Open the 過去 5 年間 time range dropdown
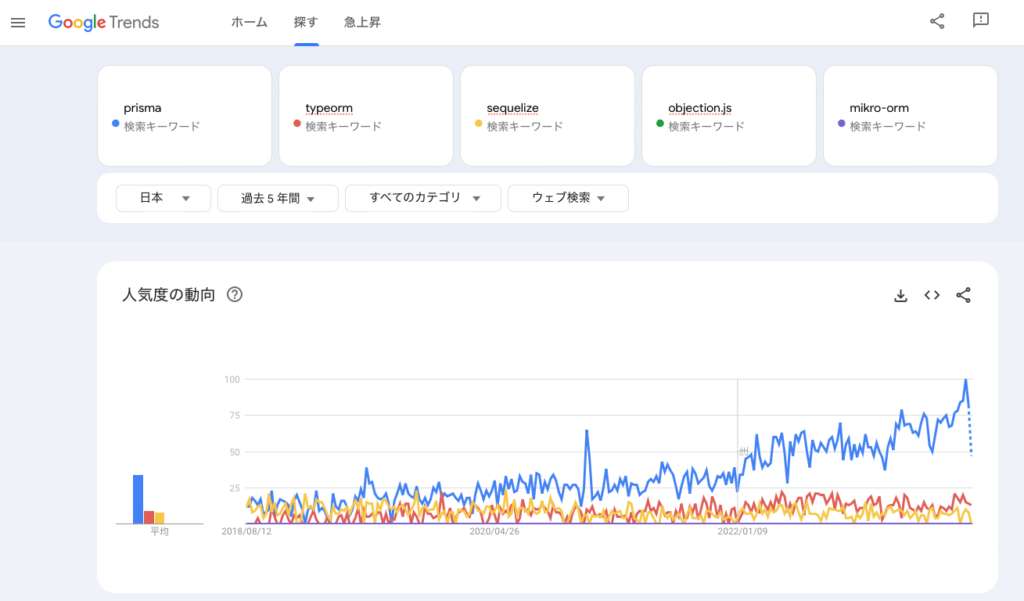The width and height of the screenshot is (1024, 601). coord(278,198)
